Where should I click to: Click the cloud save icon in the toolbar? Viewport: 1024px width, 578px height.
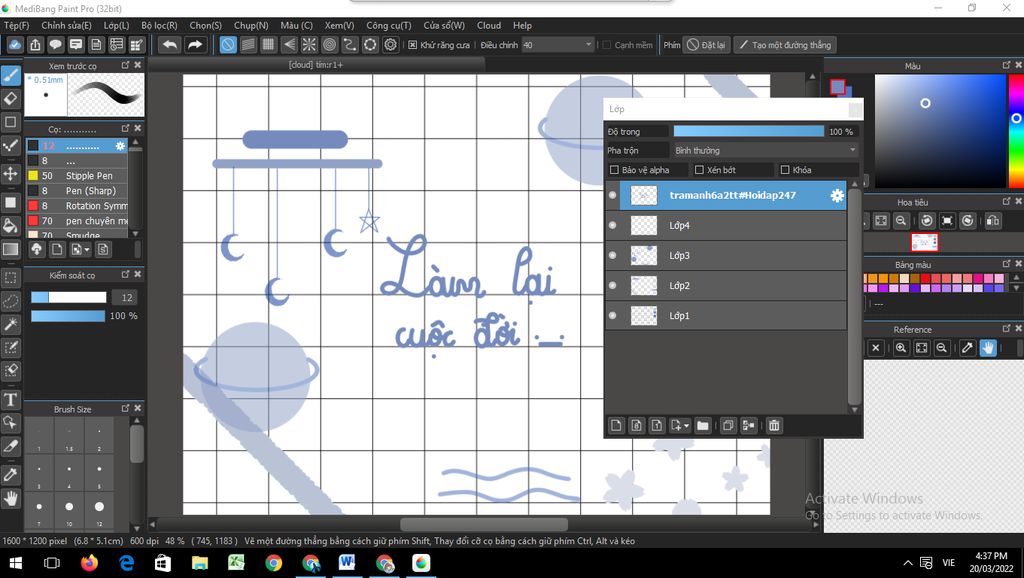[15, 44]
